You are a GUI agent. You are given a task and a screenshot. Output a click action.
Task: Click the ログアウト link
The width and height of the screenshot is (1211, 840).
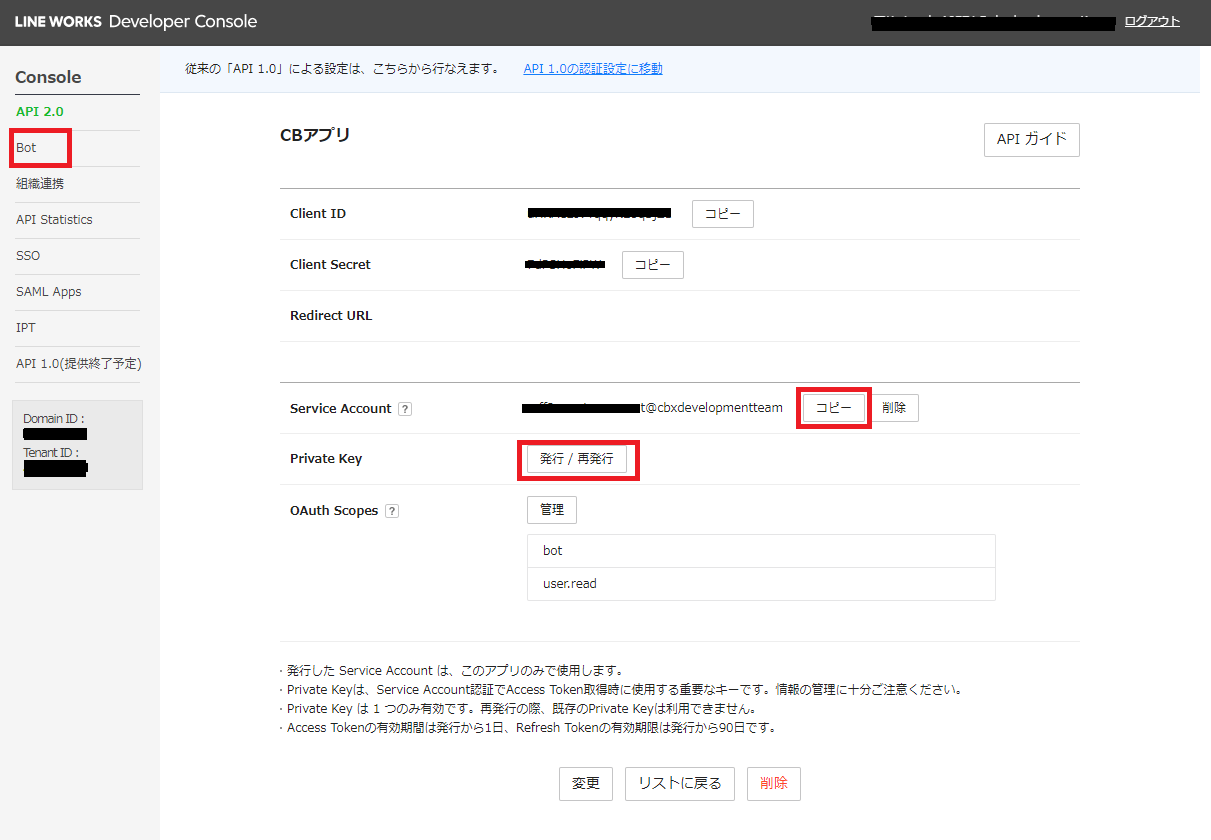click(1151, 21)
